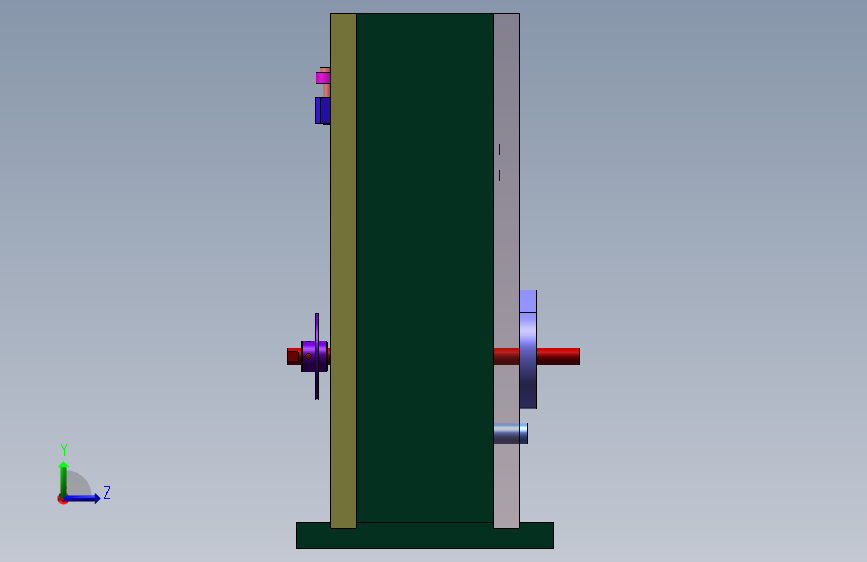This screenshot has width=867, height=562.
Task: Pick the light purple block atop the wheel
Action: coord(528,301)
